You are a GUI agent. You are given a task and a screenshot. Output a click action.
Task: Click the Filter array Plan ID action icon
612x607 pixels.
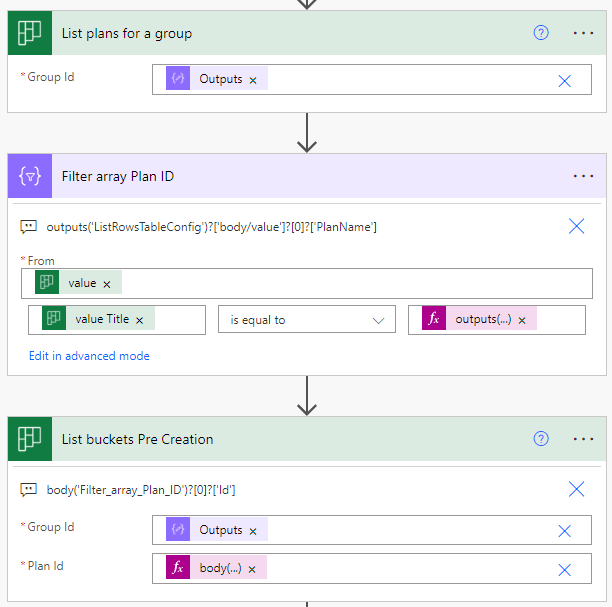(x=29, y=176)
